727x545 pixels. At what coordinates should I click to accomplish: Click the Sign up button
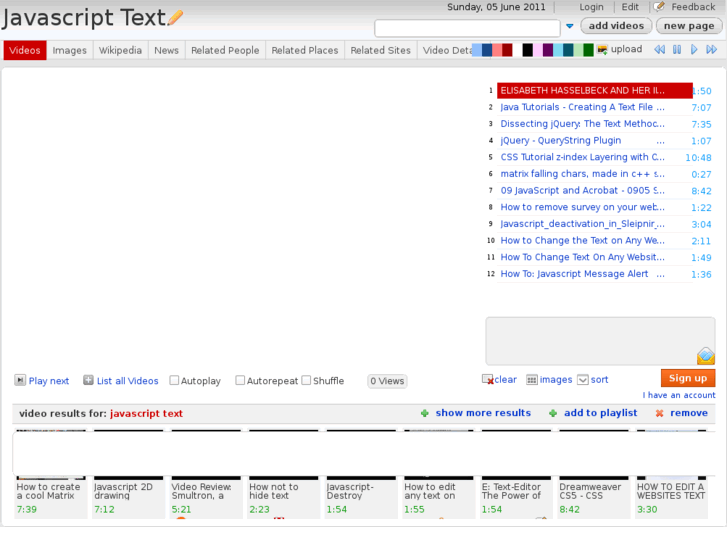click(x=688, y=378)
